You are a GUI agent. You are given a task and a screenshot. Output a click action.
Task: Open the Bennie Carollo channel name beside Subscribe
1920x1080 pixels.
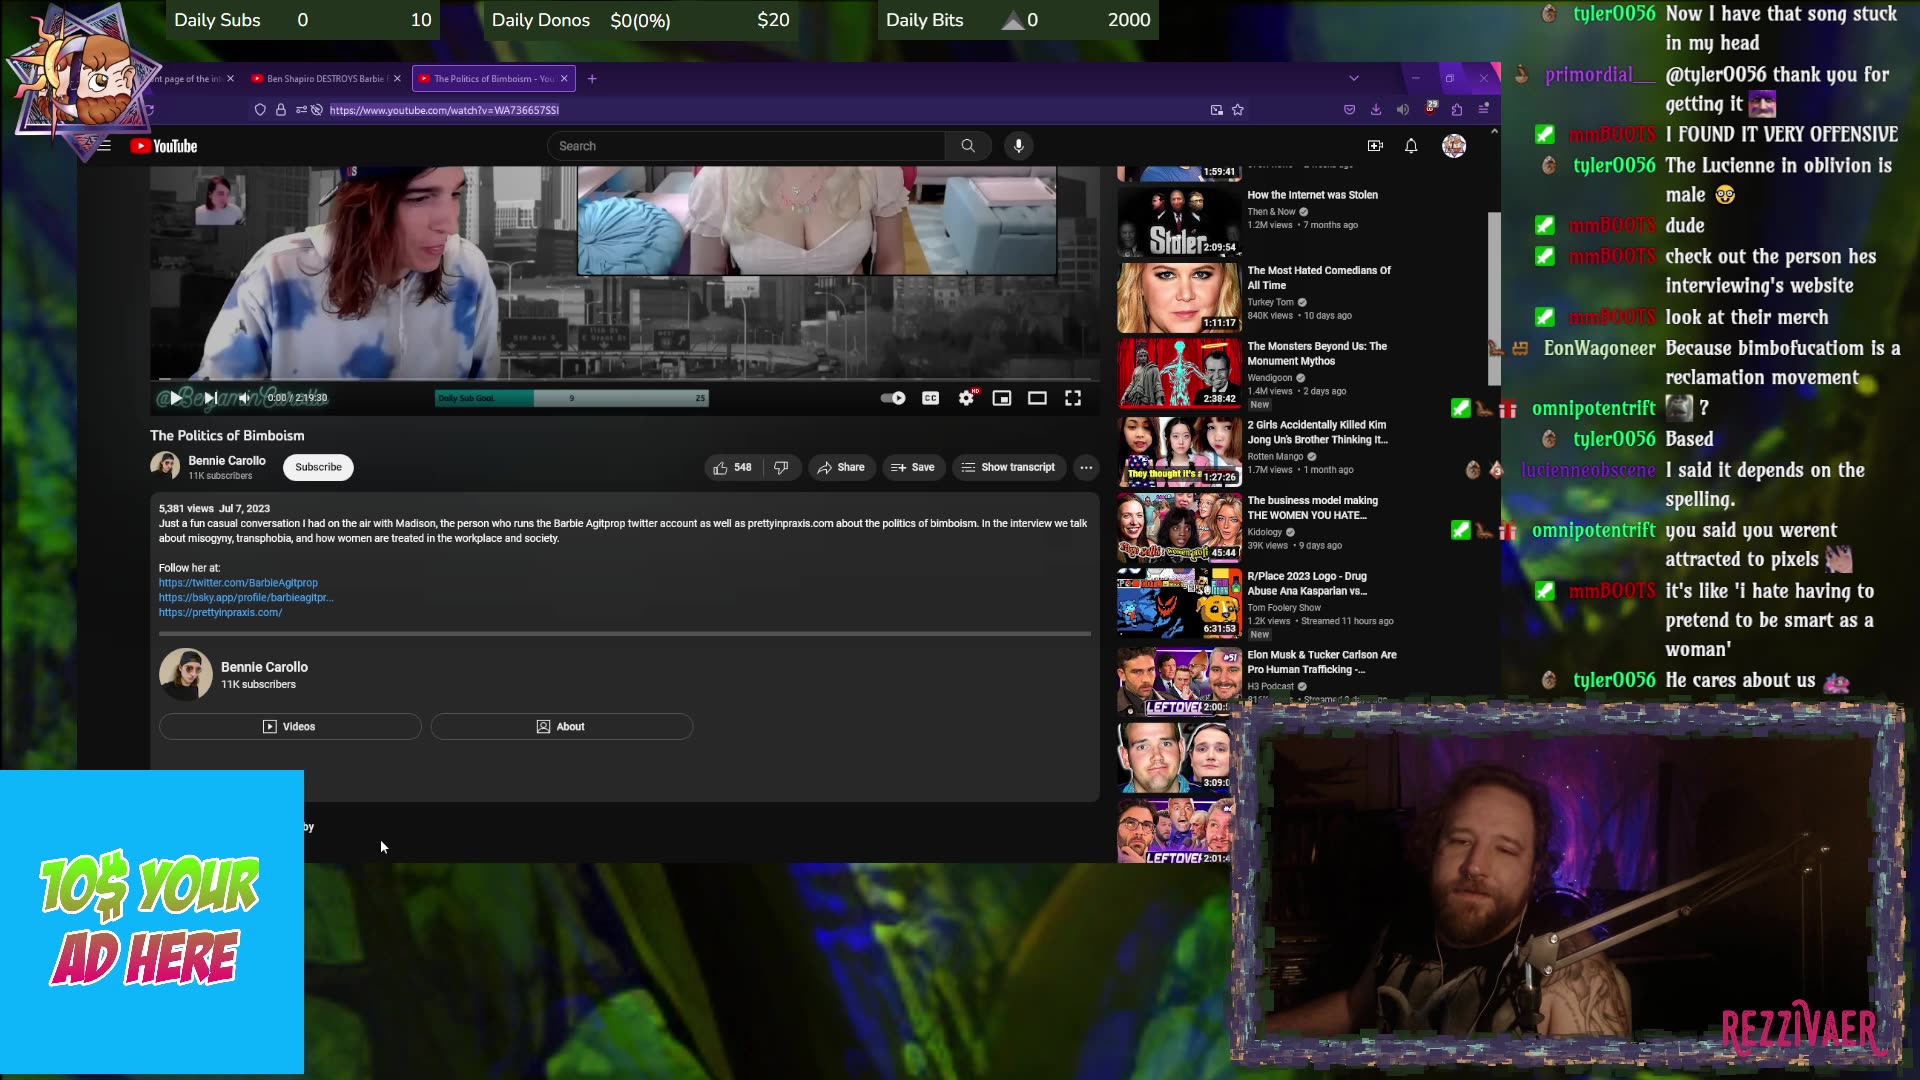click(227, 461)
